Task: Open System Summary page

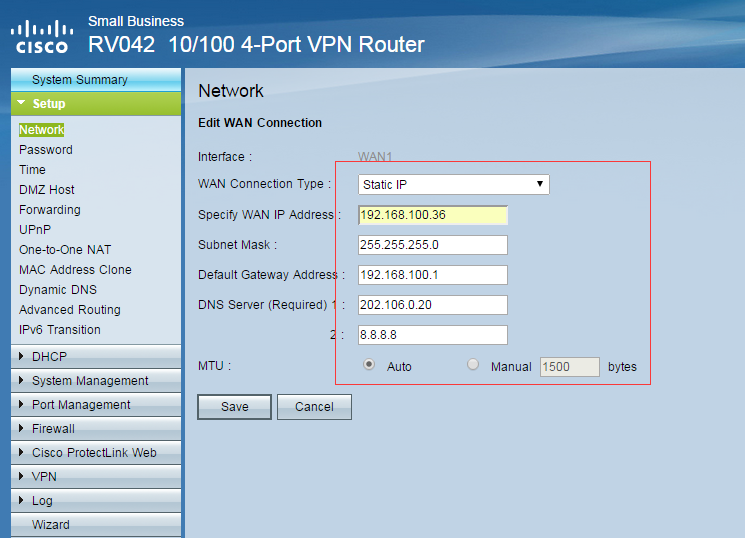Action: point(79,79)
